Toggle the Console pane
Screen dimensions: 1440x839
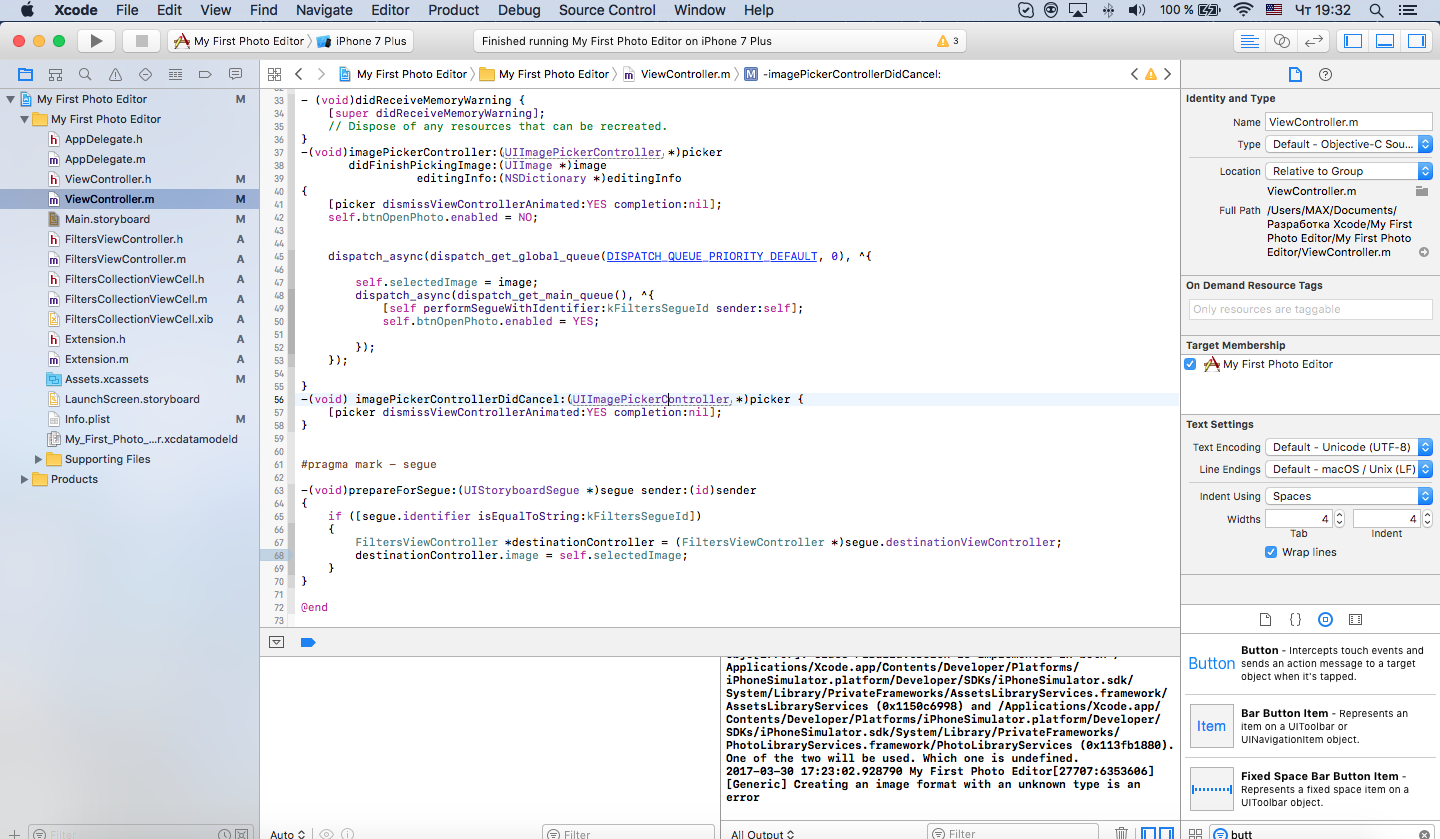tap(1166, 833)
